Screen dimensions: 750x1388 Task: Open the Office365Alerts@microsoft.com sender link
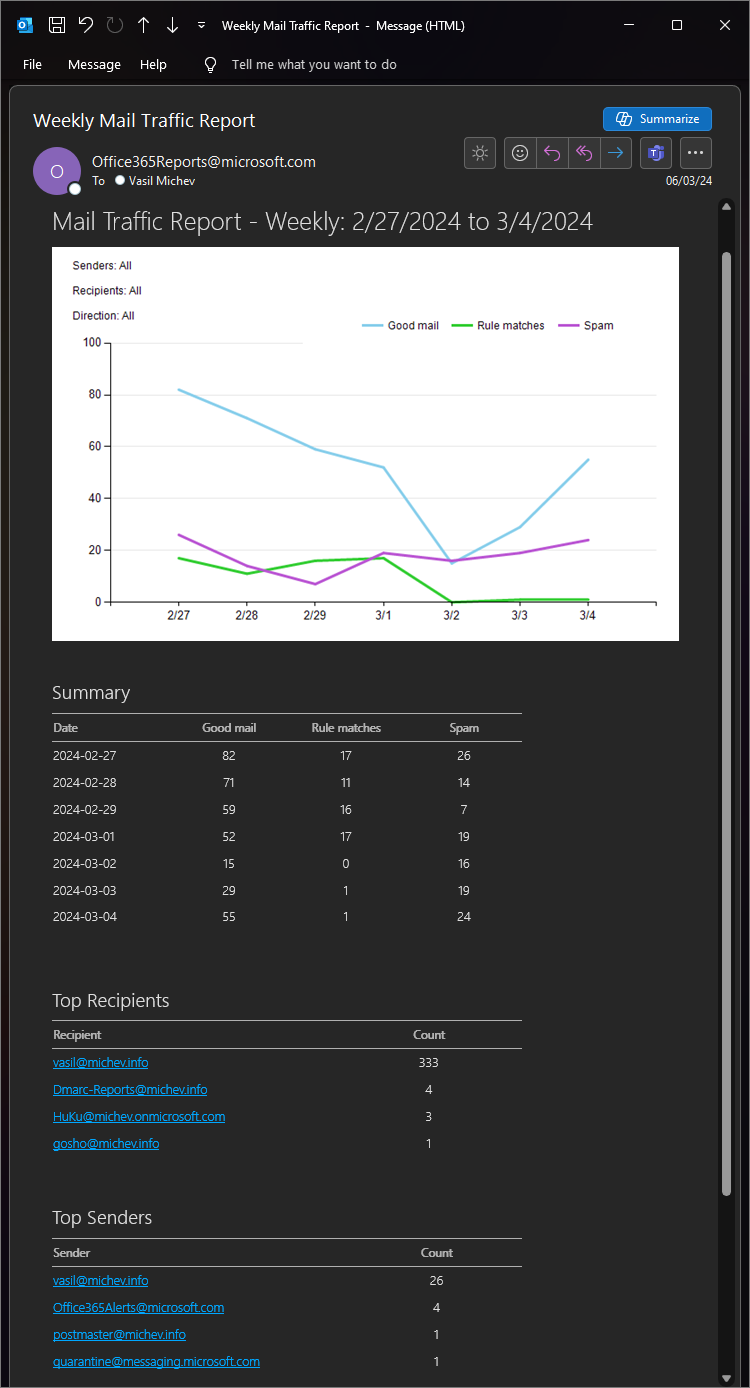(138, 1307)
